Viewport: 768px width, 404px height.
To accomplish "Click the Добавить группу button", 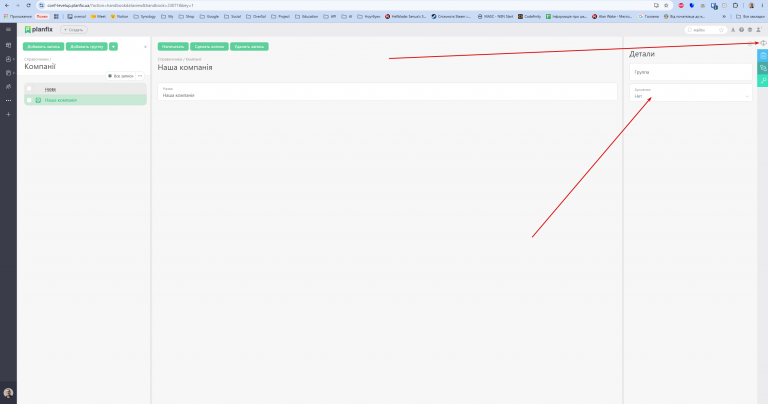I will click(87, 47).
